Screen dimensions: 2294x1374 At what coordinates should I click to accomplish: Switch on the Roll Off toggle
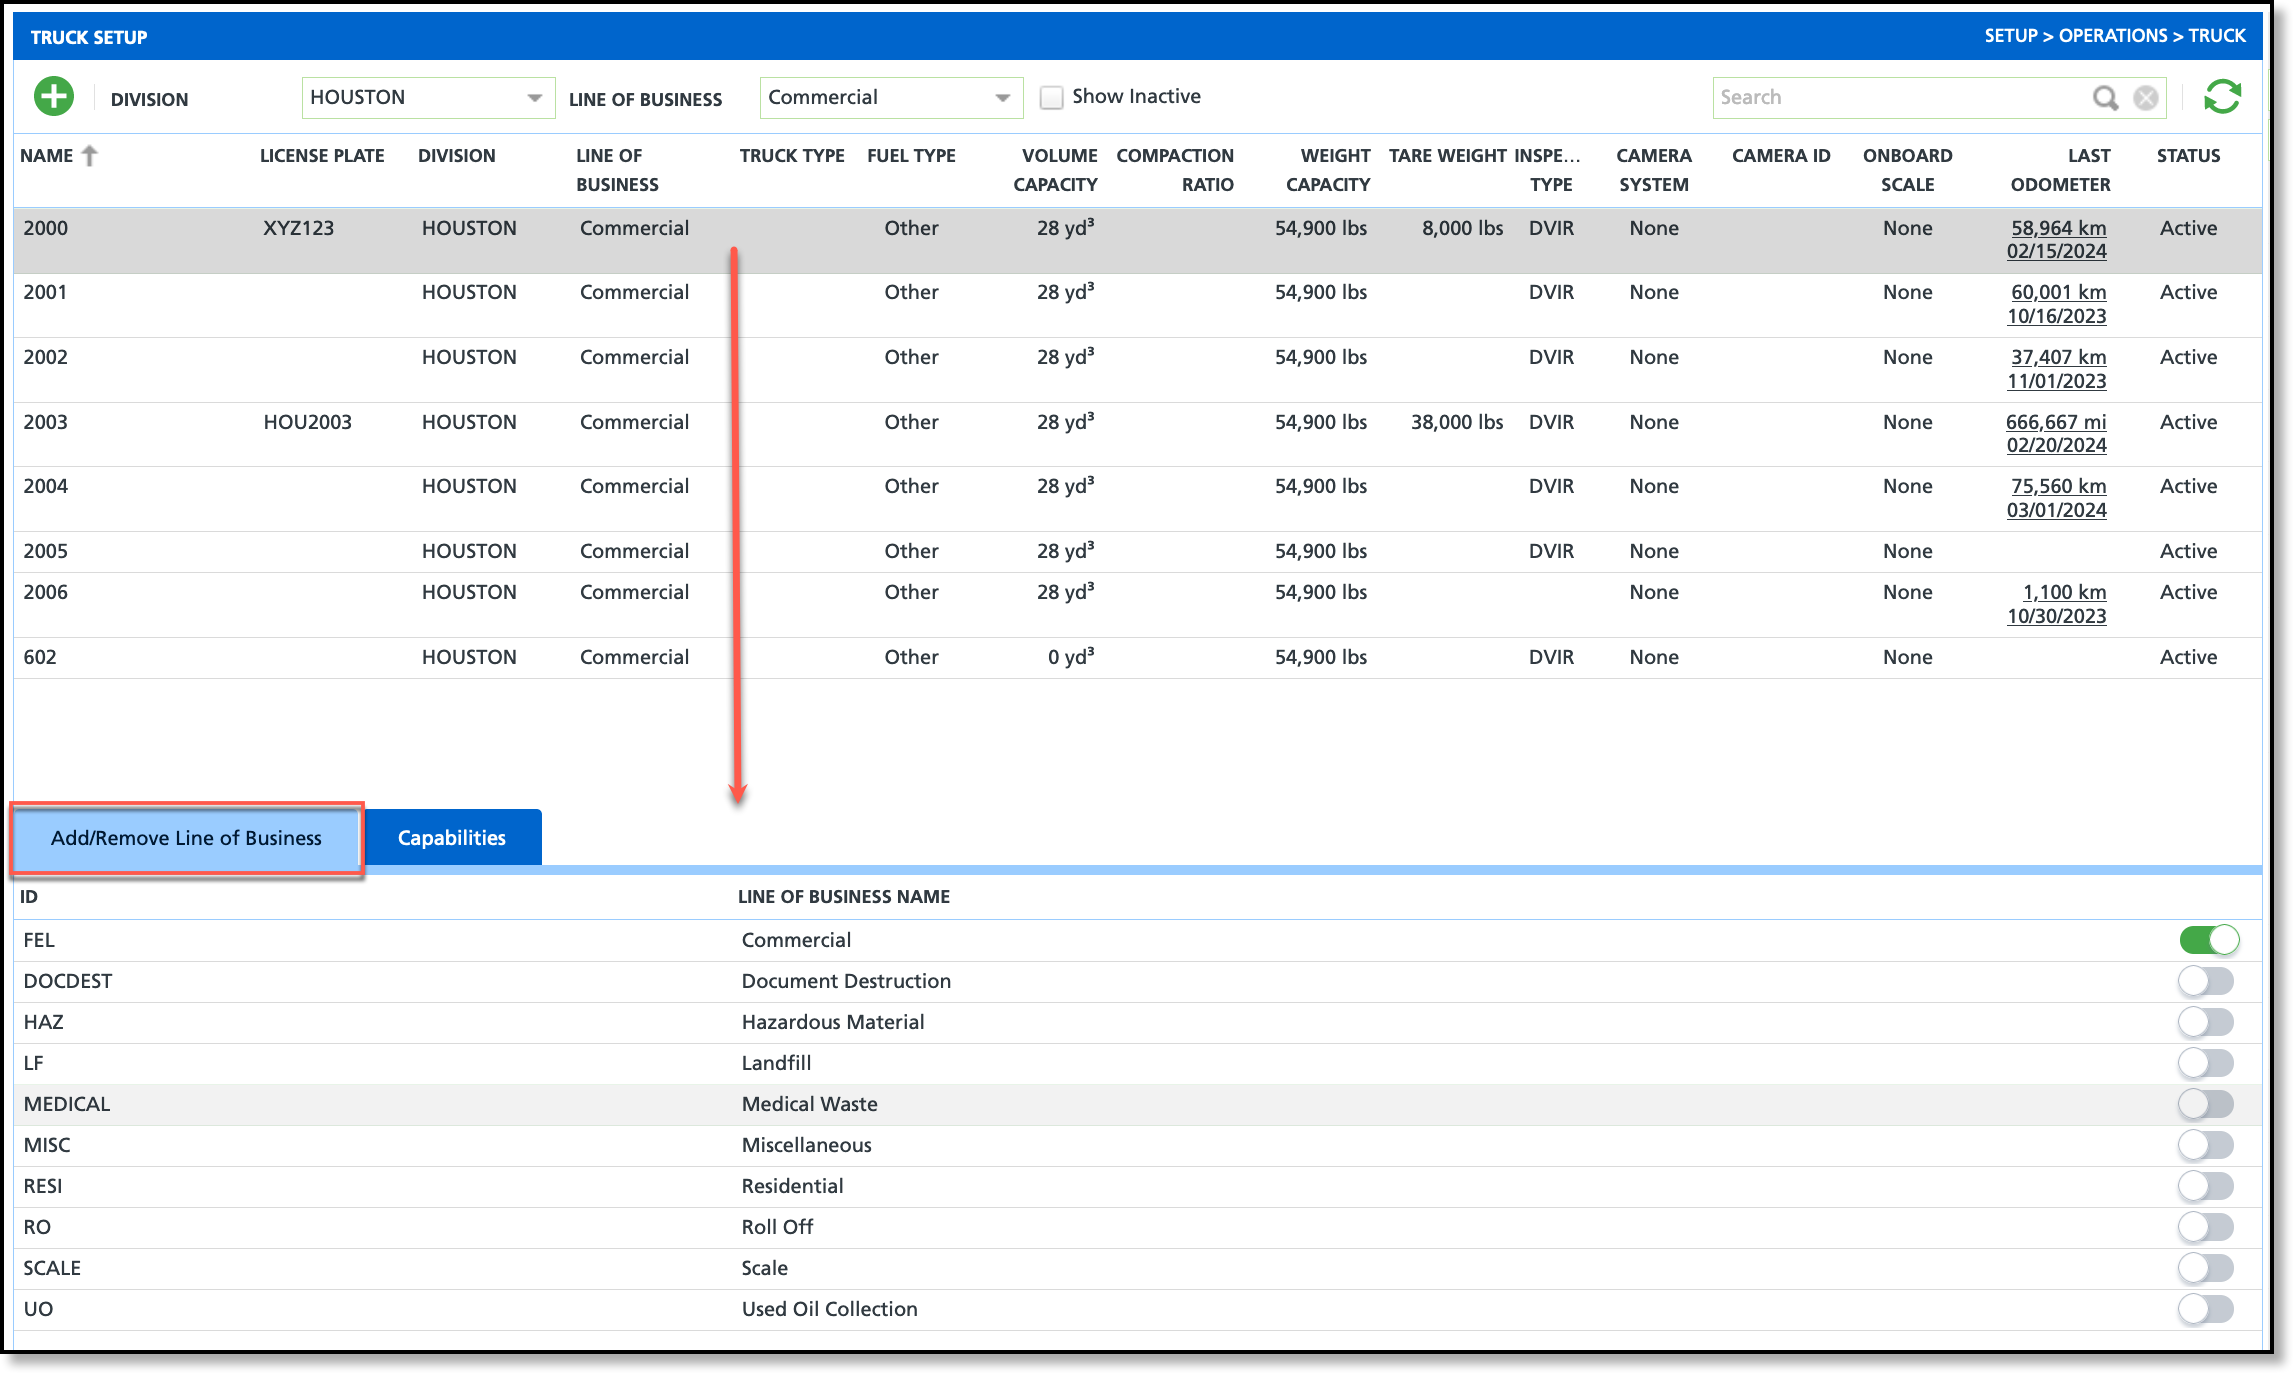pyautogui.click(x=2206, y=1227)
